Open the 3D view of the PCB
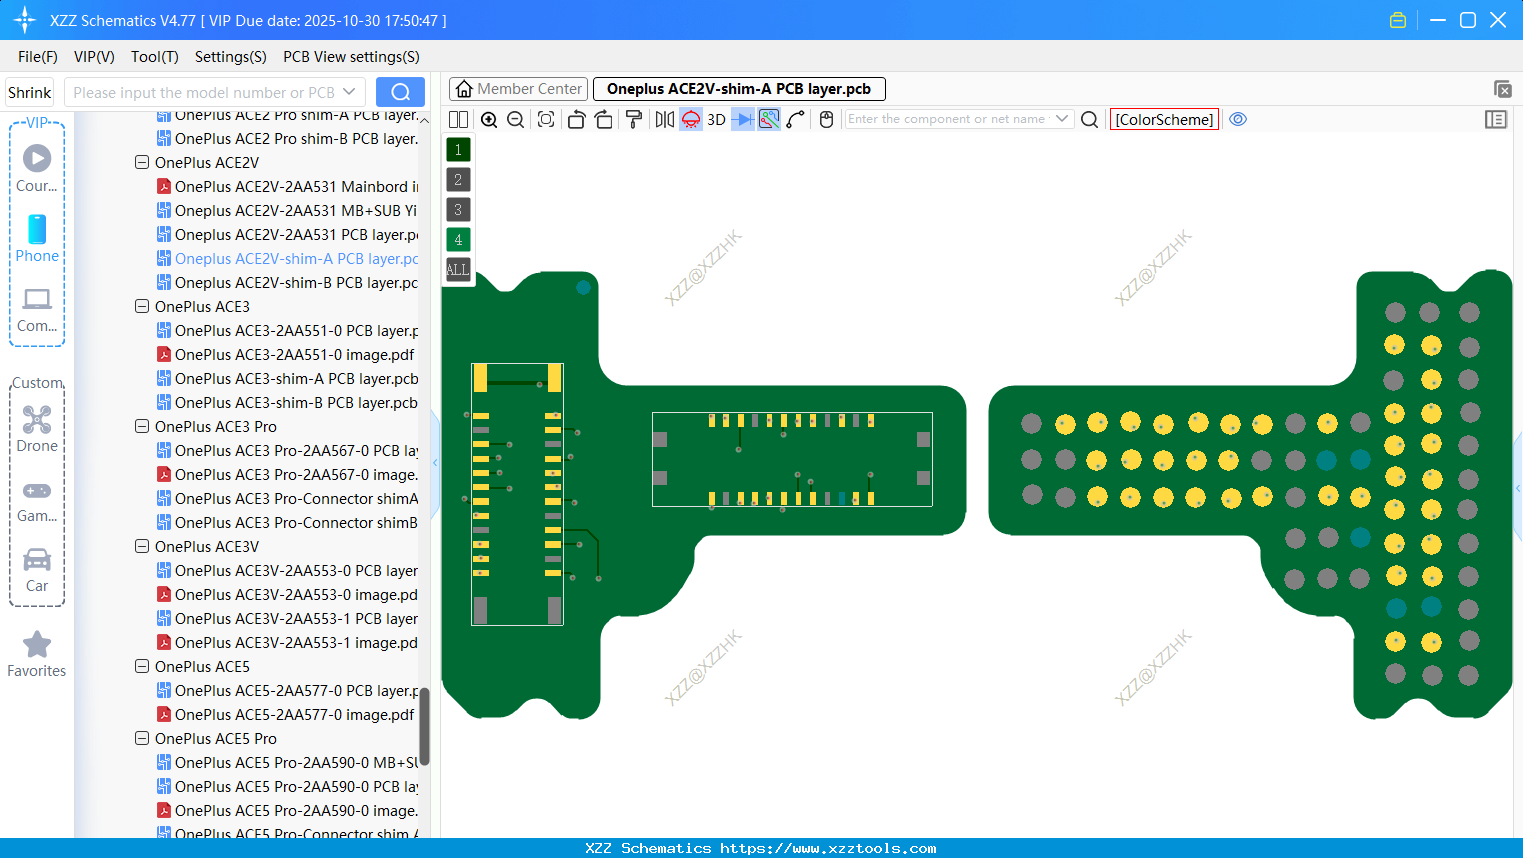The width and height of the screenshot is (1523, 858). [x=716, y=119]
